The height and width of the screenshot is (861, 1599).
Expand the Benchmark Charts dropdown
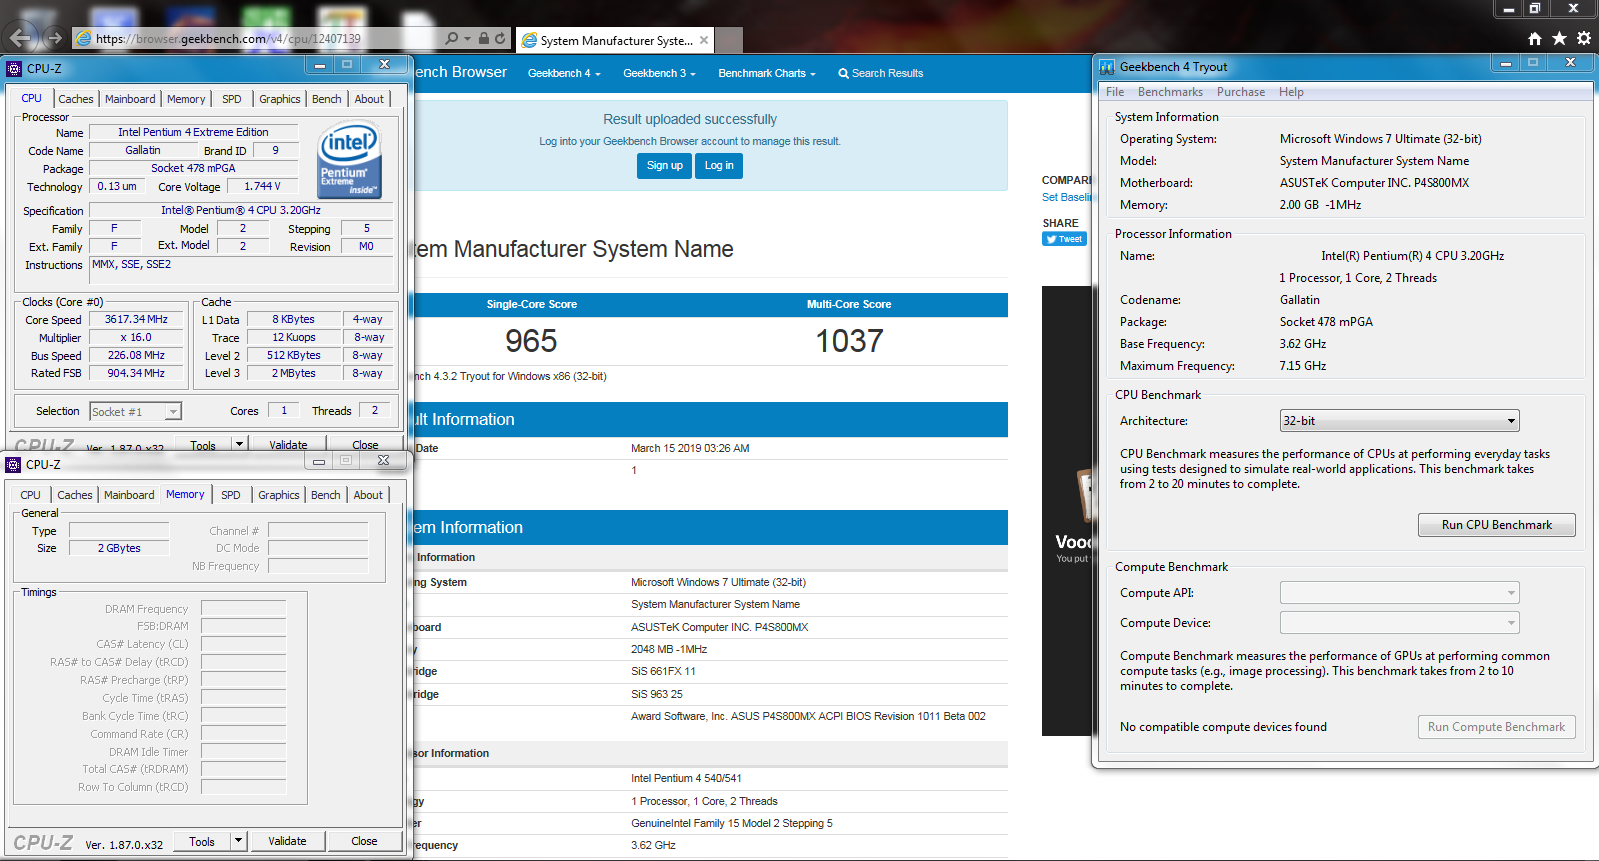point(767,73)
